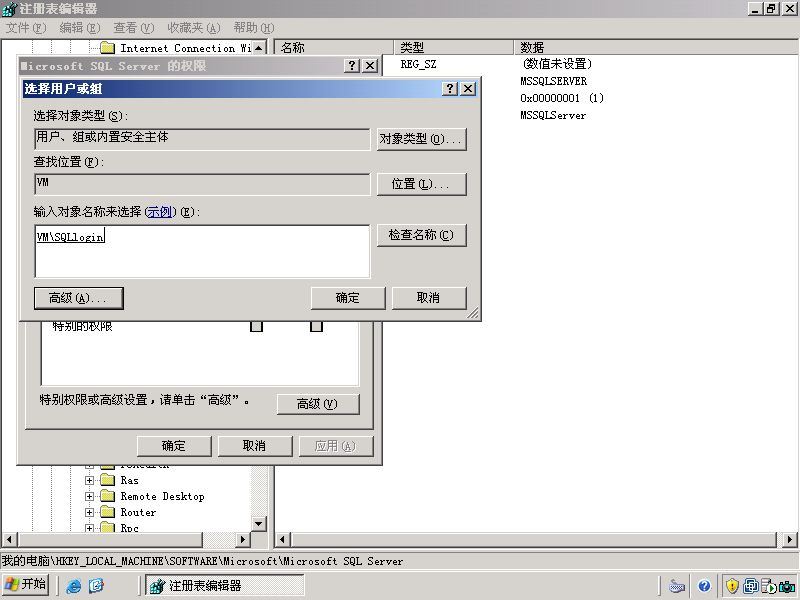The height and width of the screenshot is (600, 800).
Task: Click registry editor title bar icon
Action: pyautogui.click(x=9, y=9)
